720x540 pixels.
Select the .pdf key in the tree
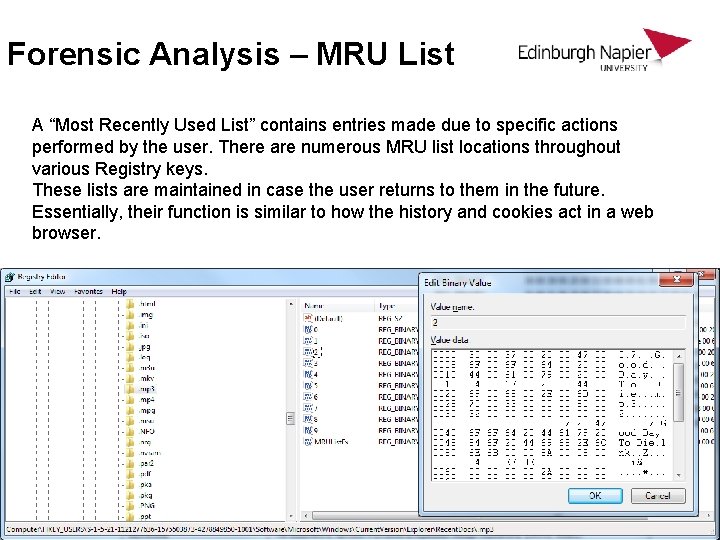[x=145, y=474]
